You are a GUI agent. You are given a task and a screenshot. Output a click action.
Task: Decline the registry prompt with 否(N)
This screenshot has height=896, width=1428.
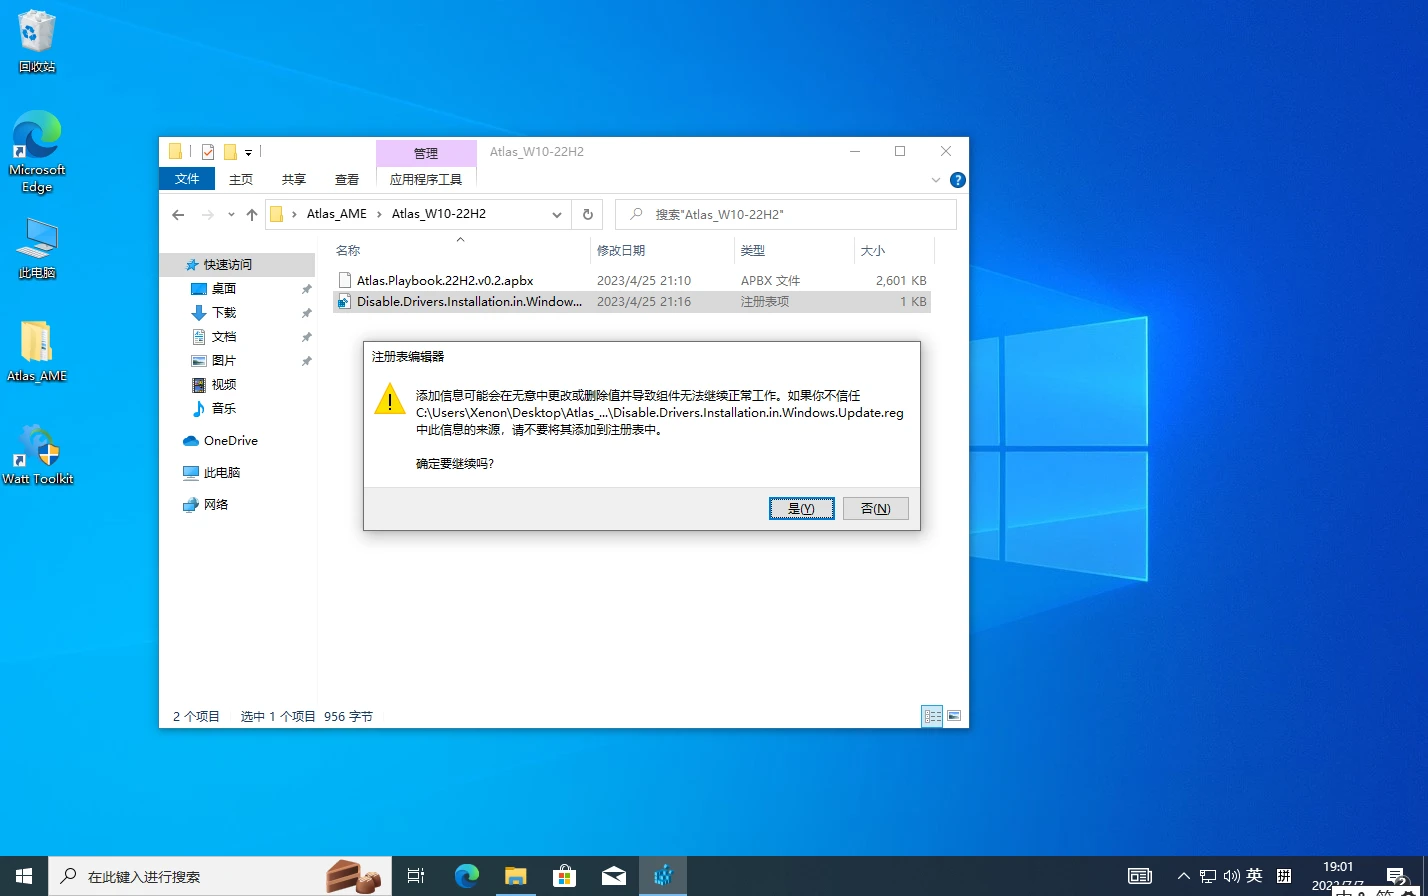tap(876, 508)
